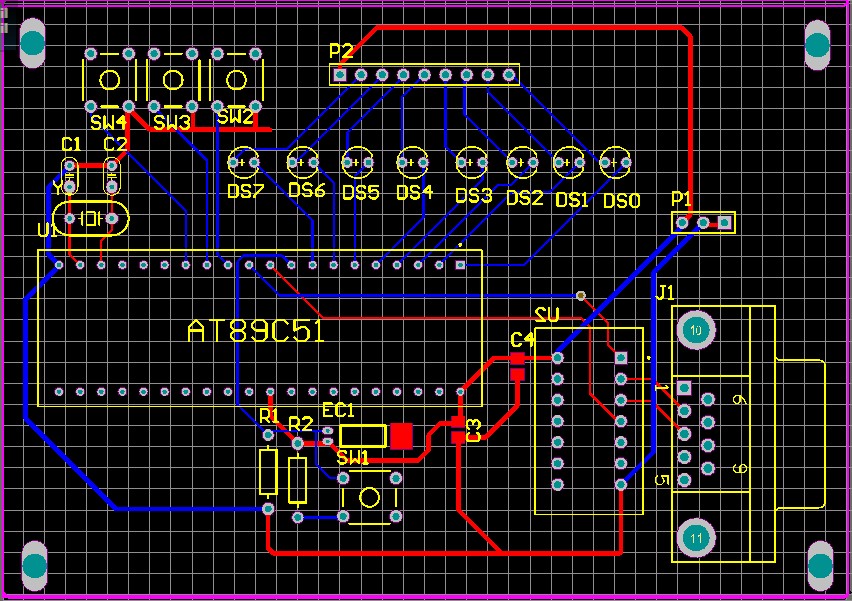Select the bottom-left board mounting hole

pyautogui.click(x=35, y=566)
